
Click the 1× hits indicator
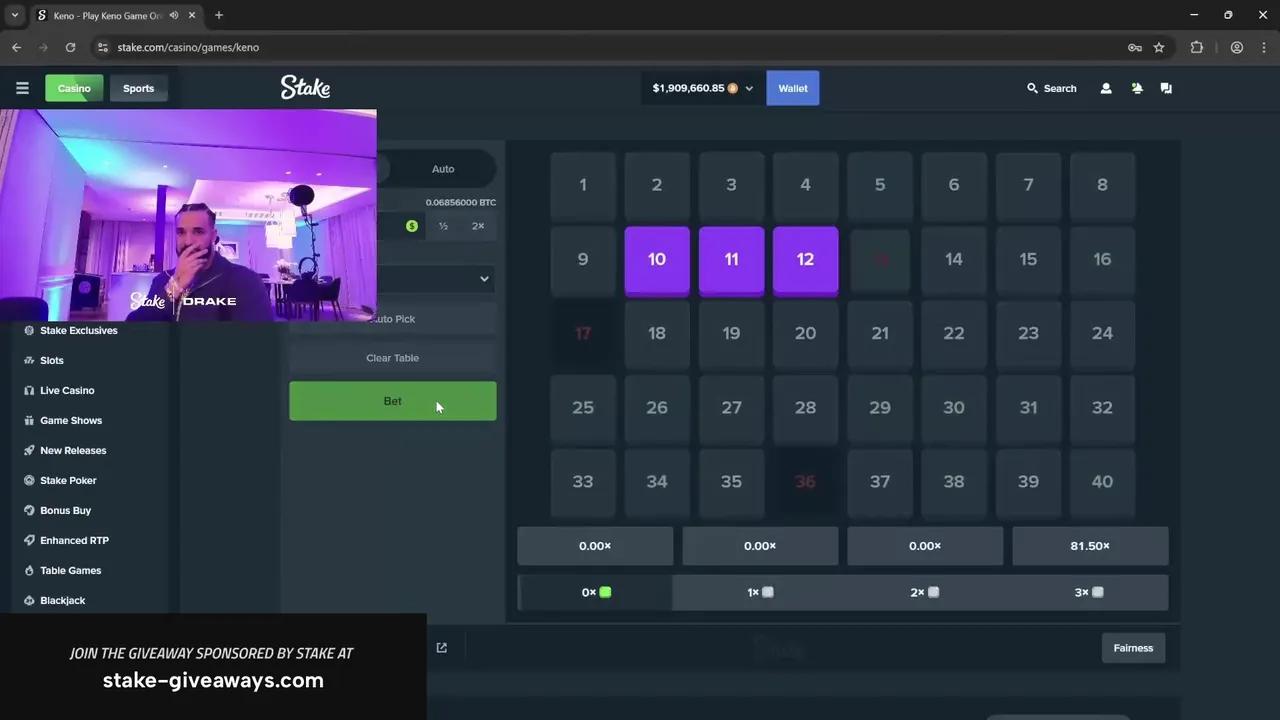(x=760, y=592)
